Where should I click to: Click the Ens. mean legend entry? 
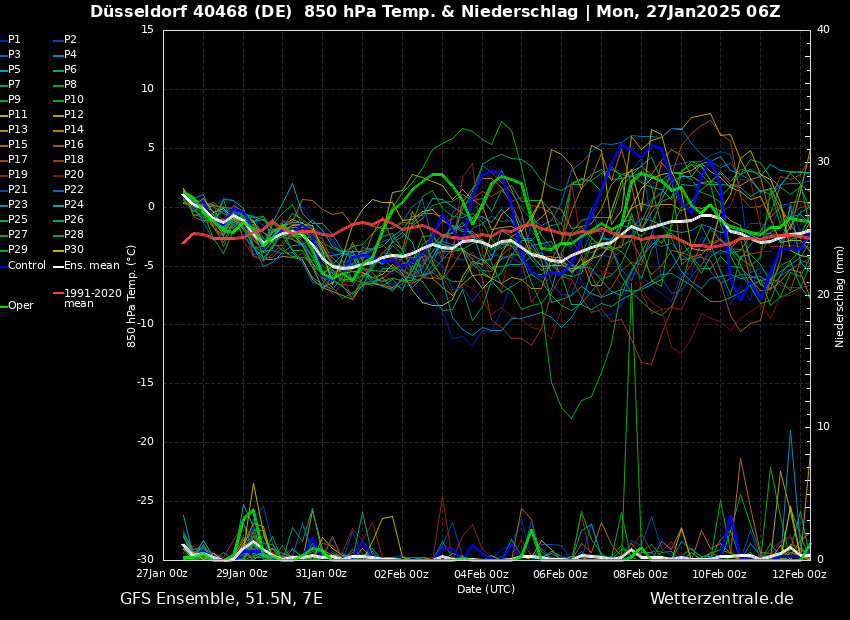point(91,266)
